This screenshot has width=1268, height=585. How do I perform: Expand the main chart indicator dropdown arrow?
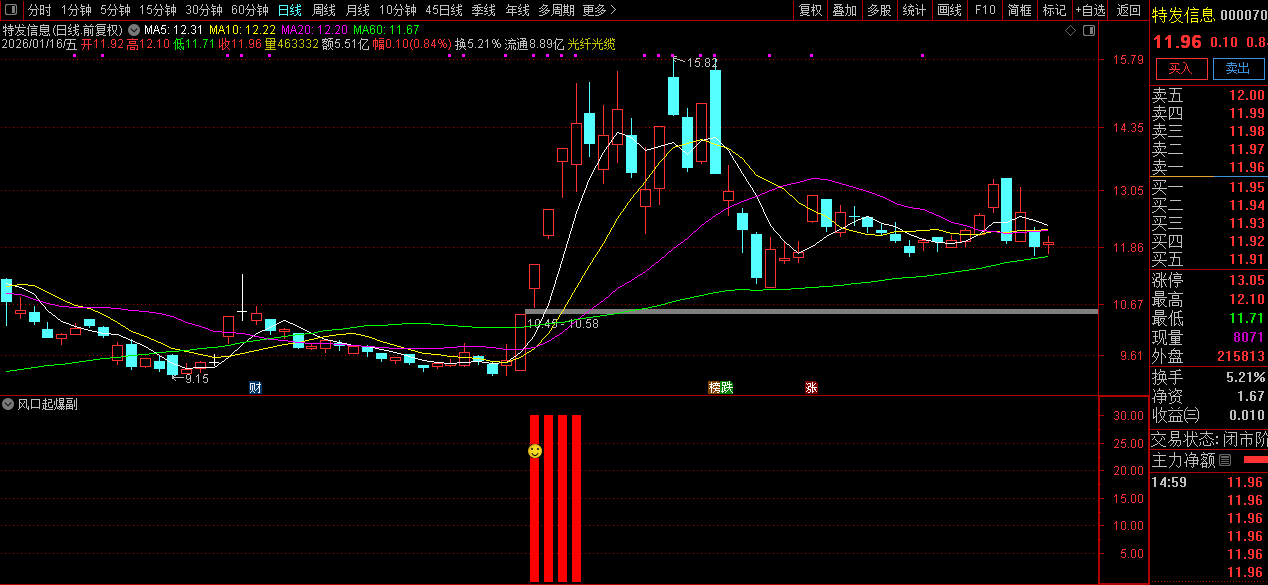click(x=134, y=30)
